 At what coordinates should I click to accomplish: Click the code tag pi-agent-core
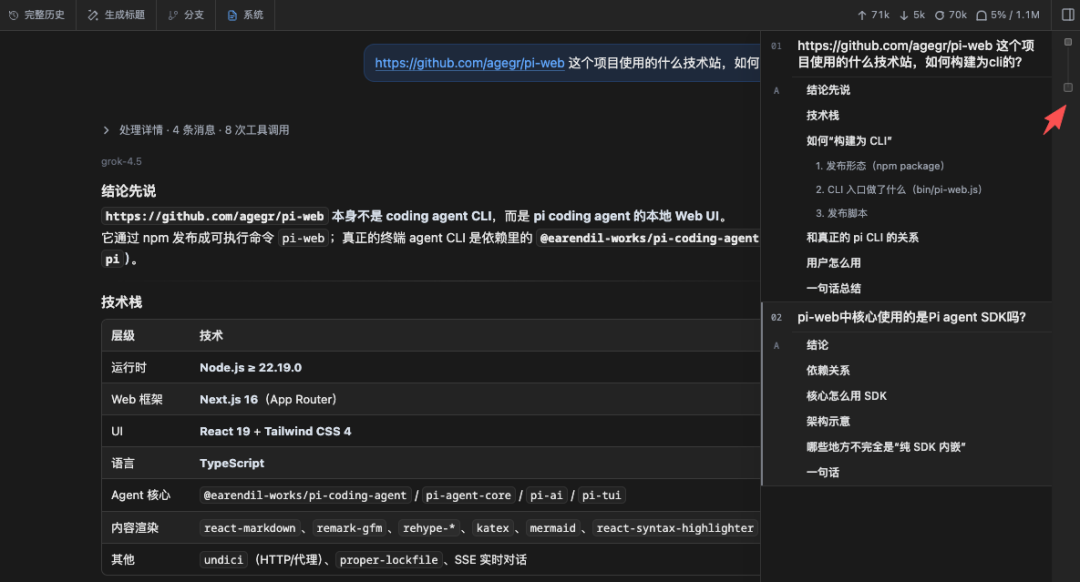468,495
